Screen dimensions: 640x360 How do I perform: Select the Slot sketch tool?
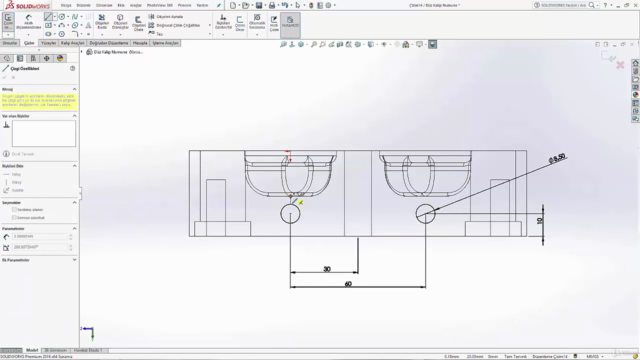pos(48,34)
